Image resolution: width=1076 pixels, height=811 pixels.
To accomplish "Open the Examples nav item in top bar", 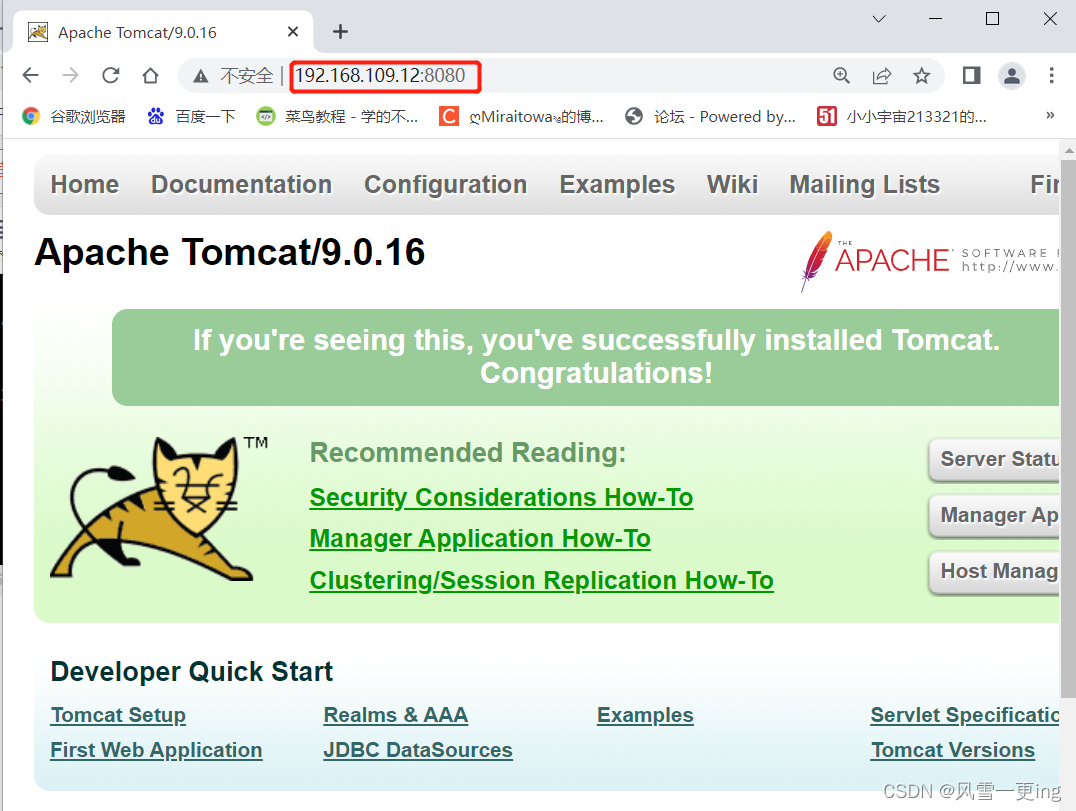I will [x=617, y=185].
